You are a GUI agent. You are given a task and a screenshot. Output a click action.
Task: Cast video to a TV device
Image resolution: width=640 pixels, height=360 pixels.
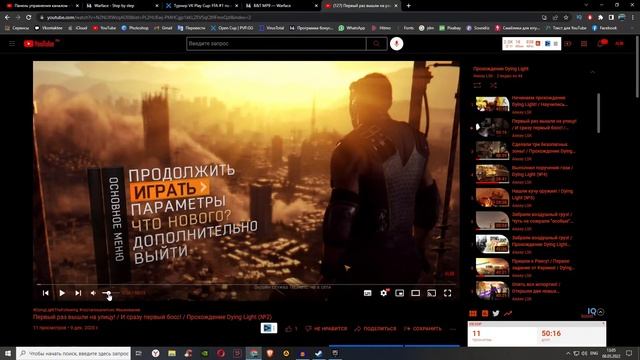(431, 293)
